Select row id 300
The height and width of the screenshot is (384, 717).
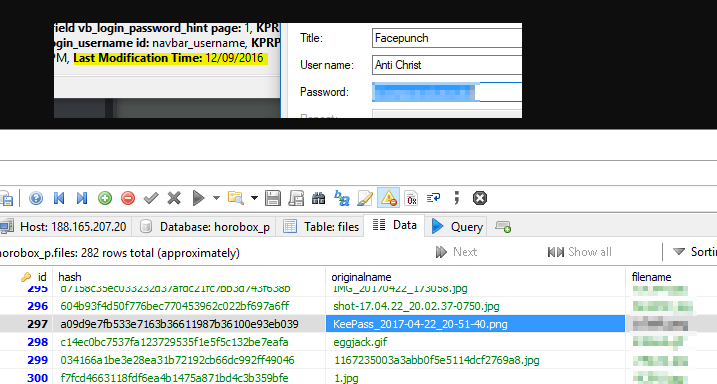pos(37,378)
